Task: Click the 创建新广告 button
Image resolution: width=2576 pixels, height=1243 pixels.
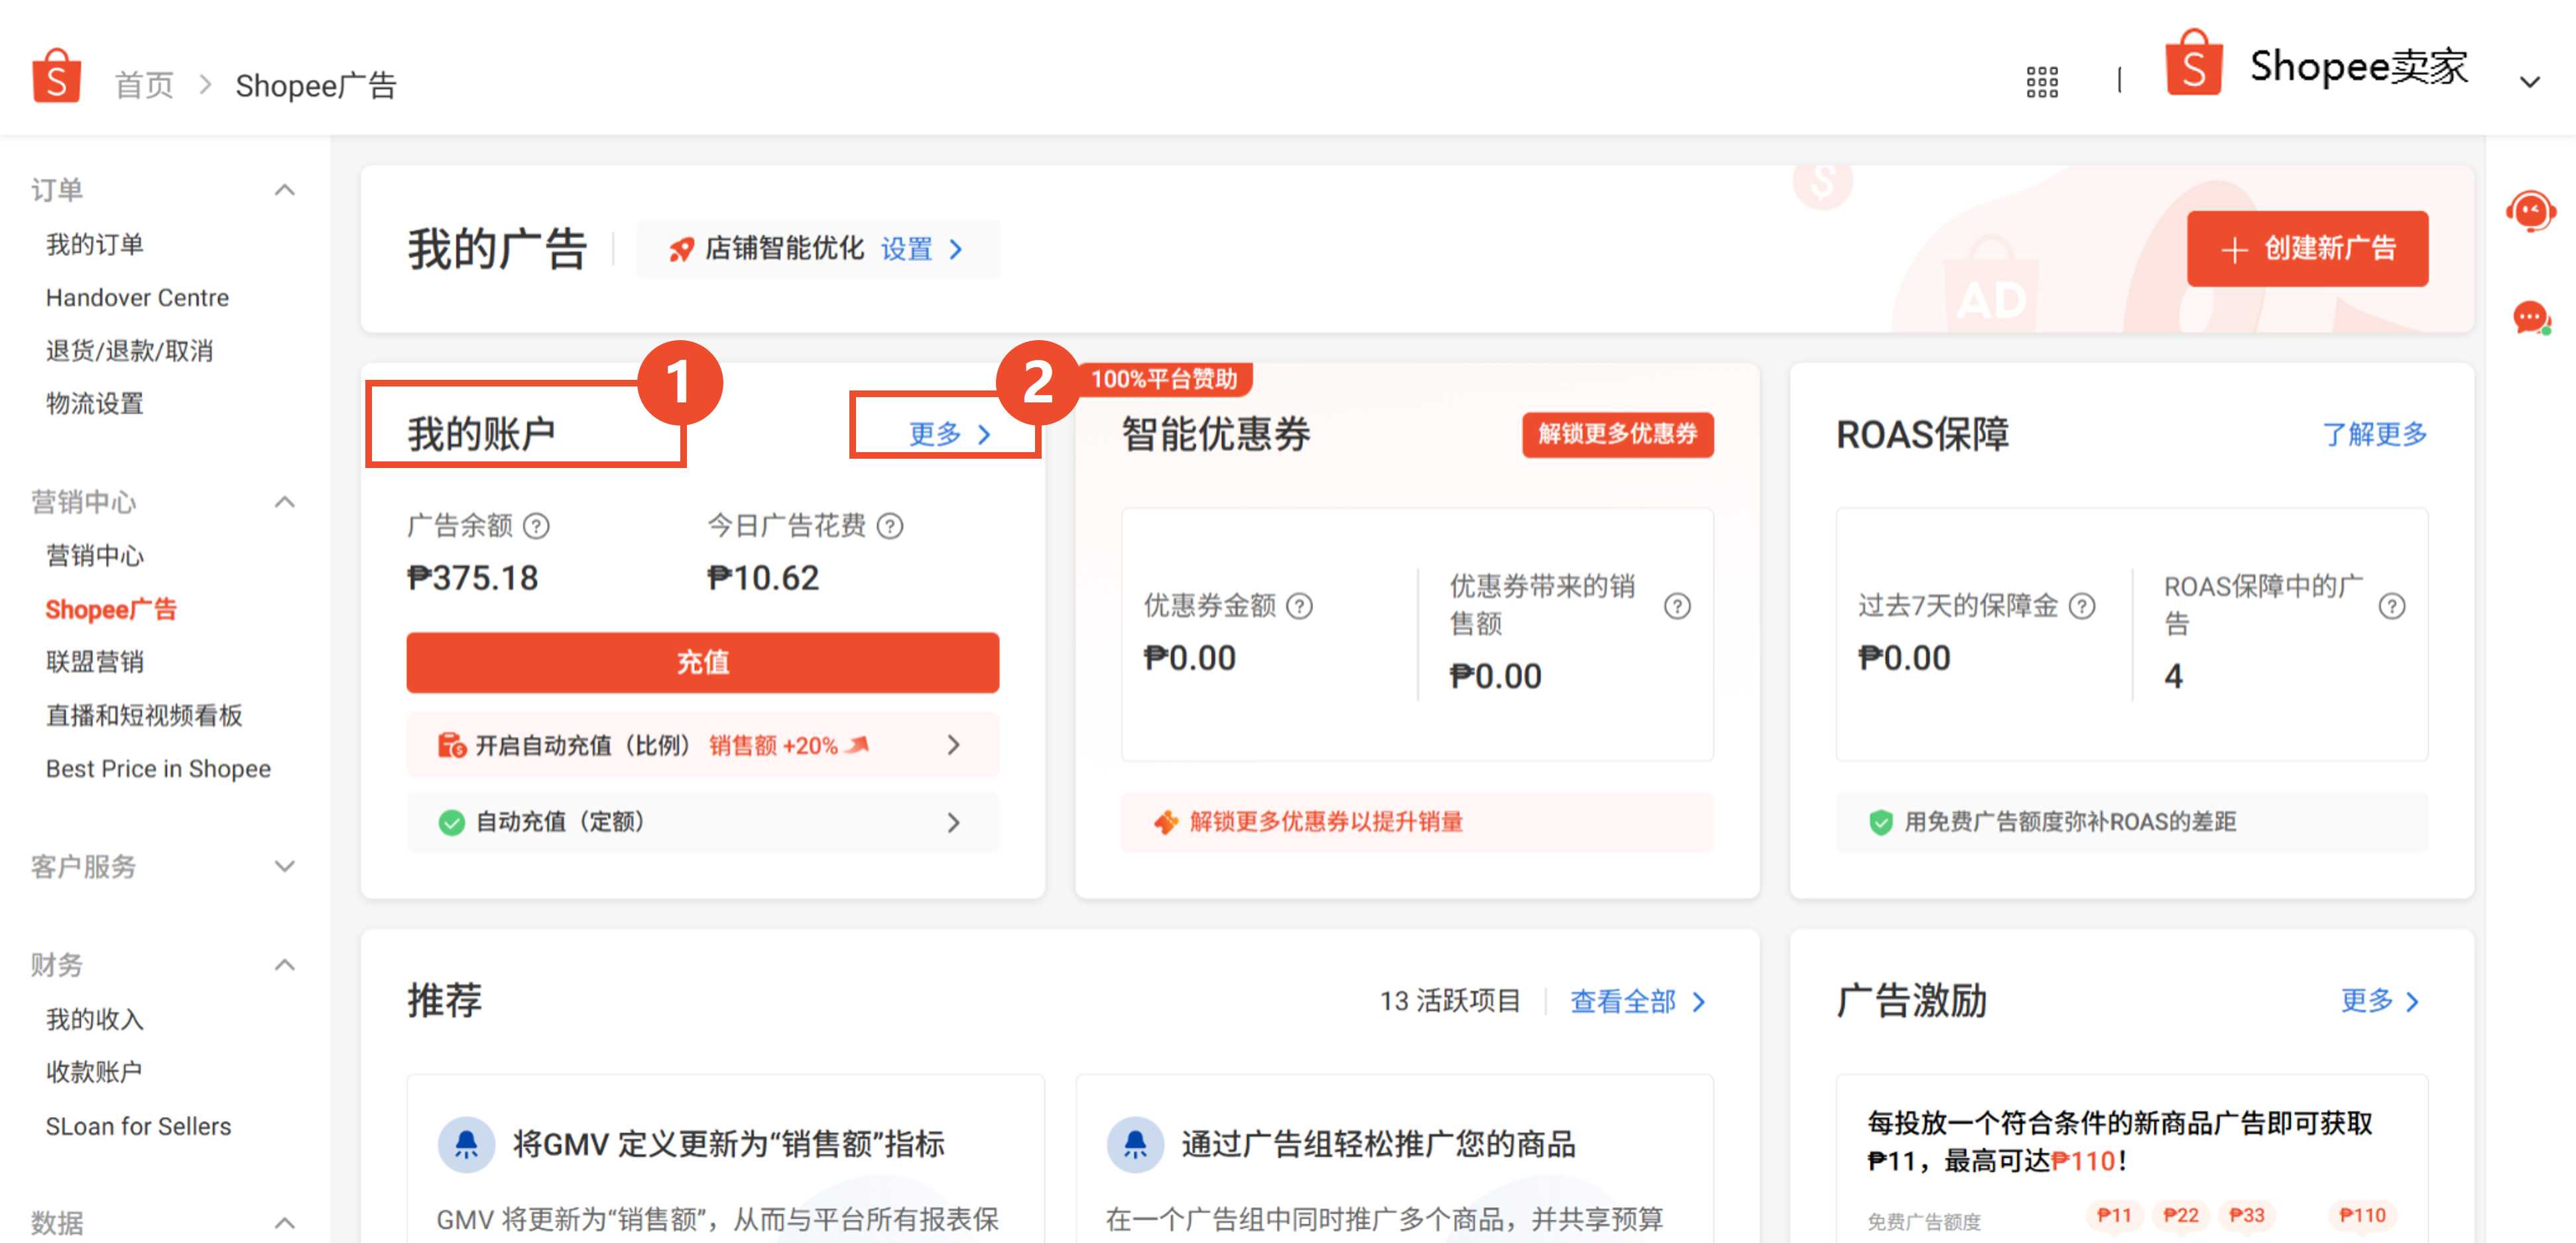Action: click(2307, 248)
